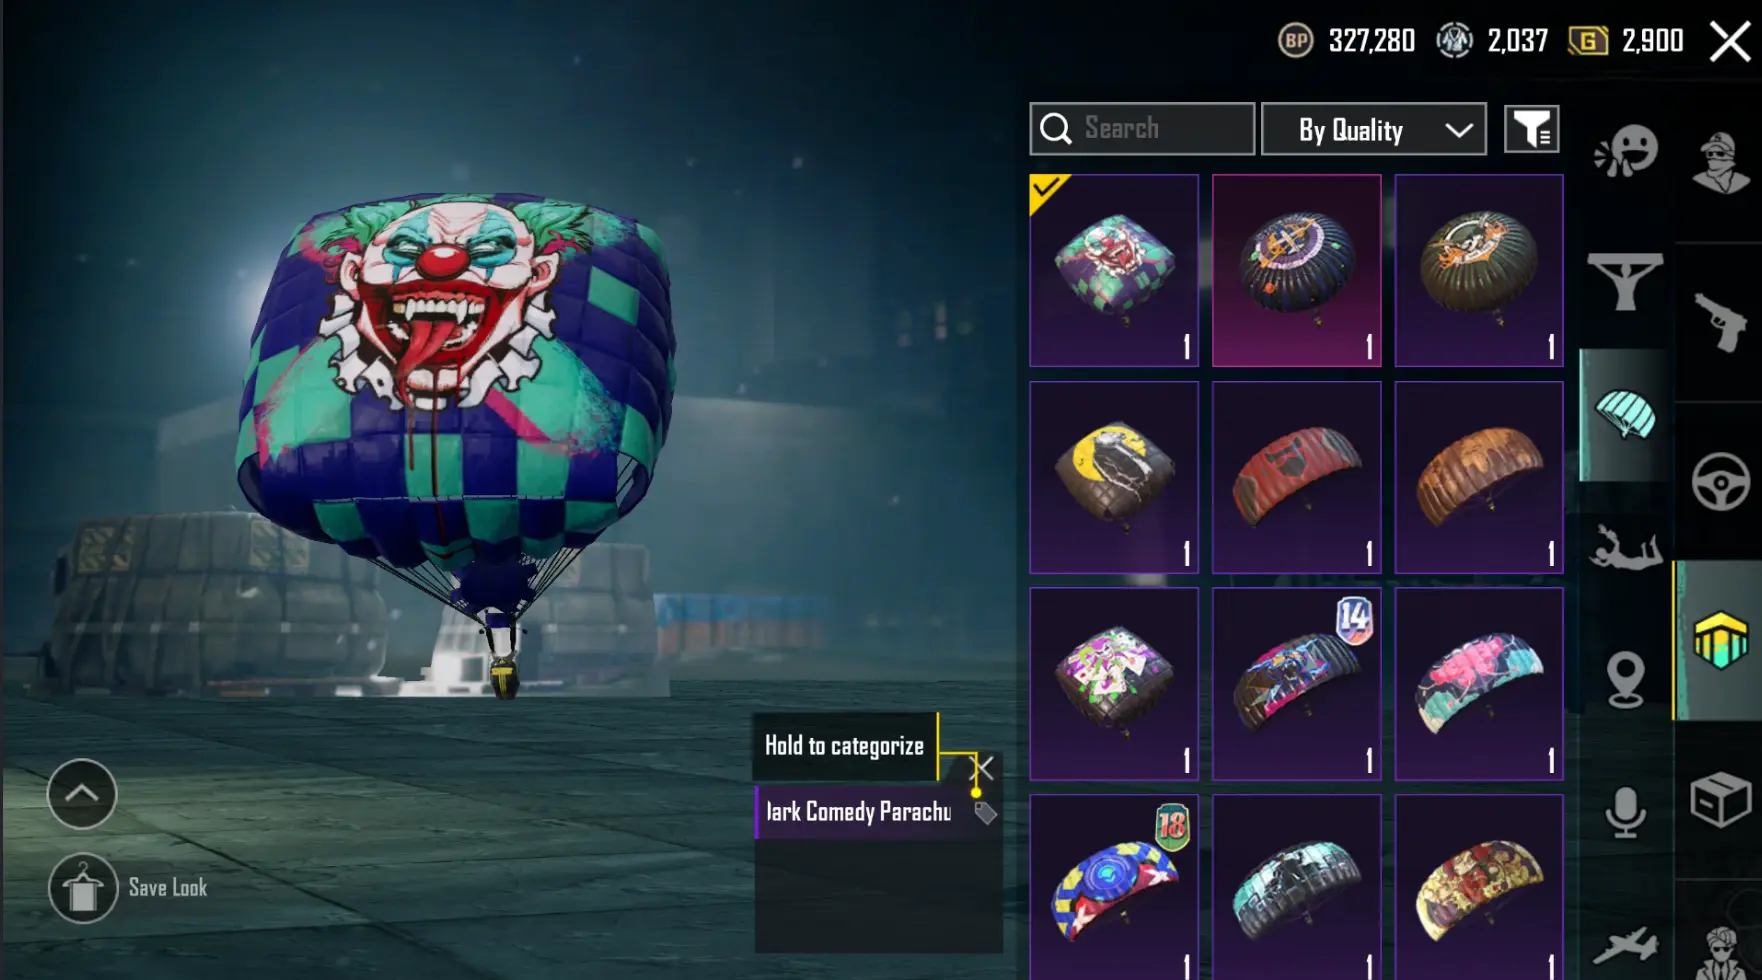Select the parachute tab in sidebar
This screenshot has width=1762, height=980.
click(1626, 415)
